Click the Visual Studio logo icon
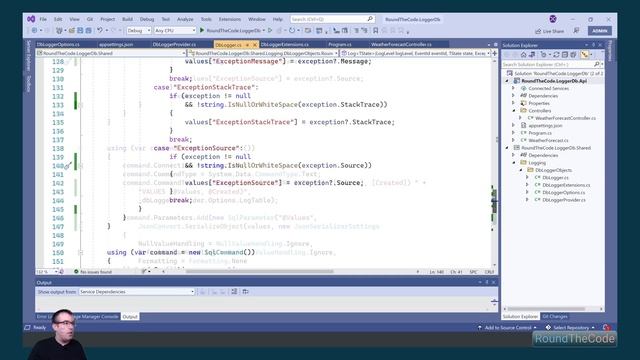 (31, 19)
